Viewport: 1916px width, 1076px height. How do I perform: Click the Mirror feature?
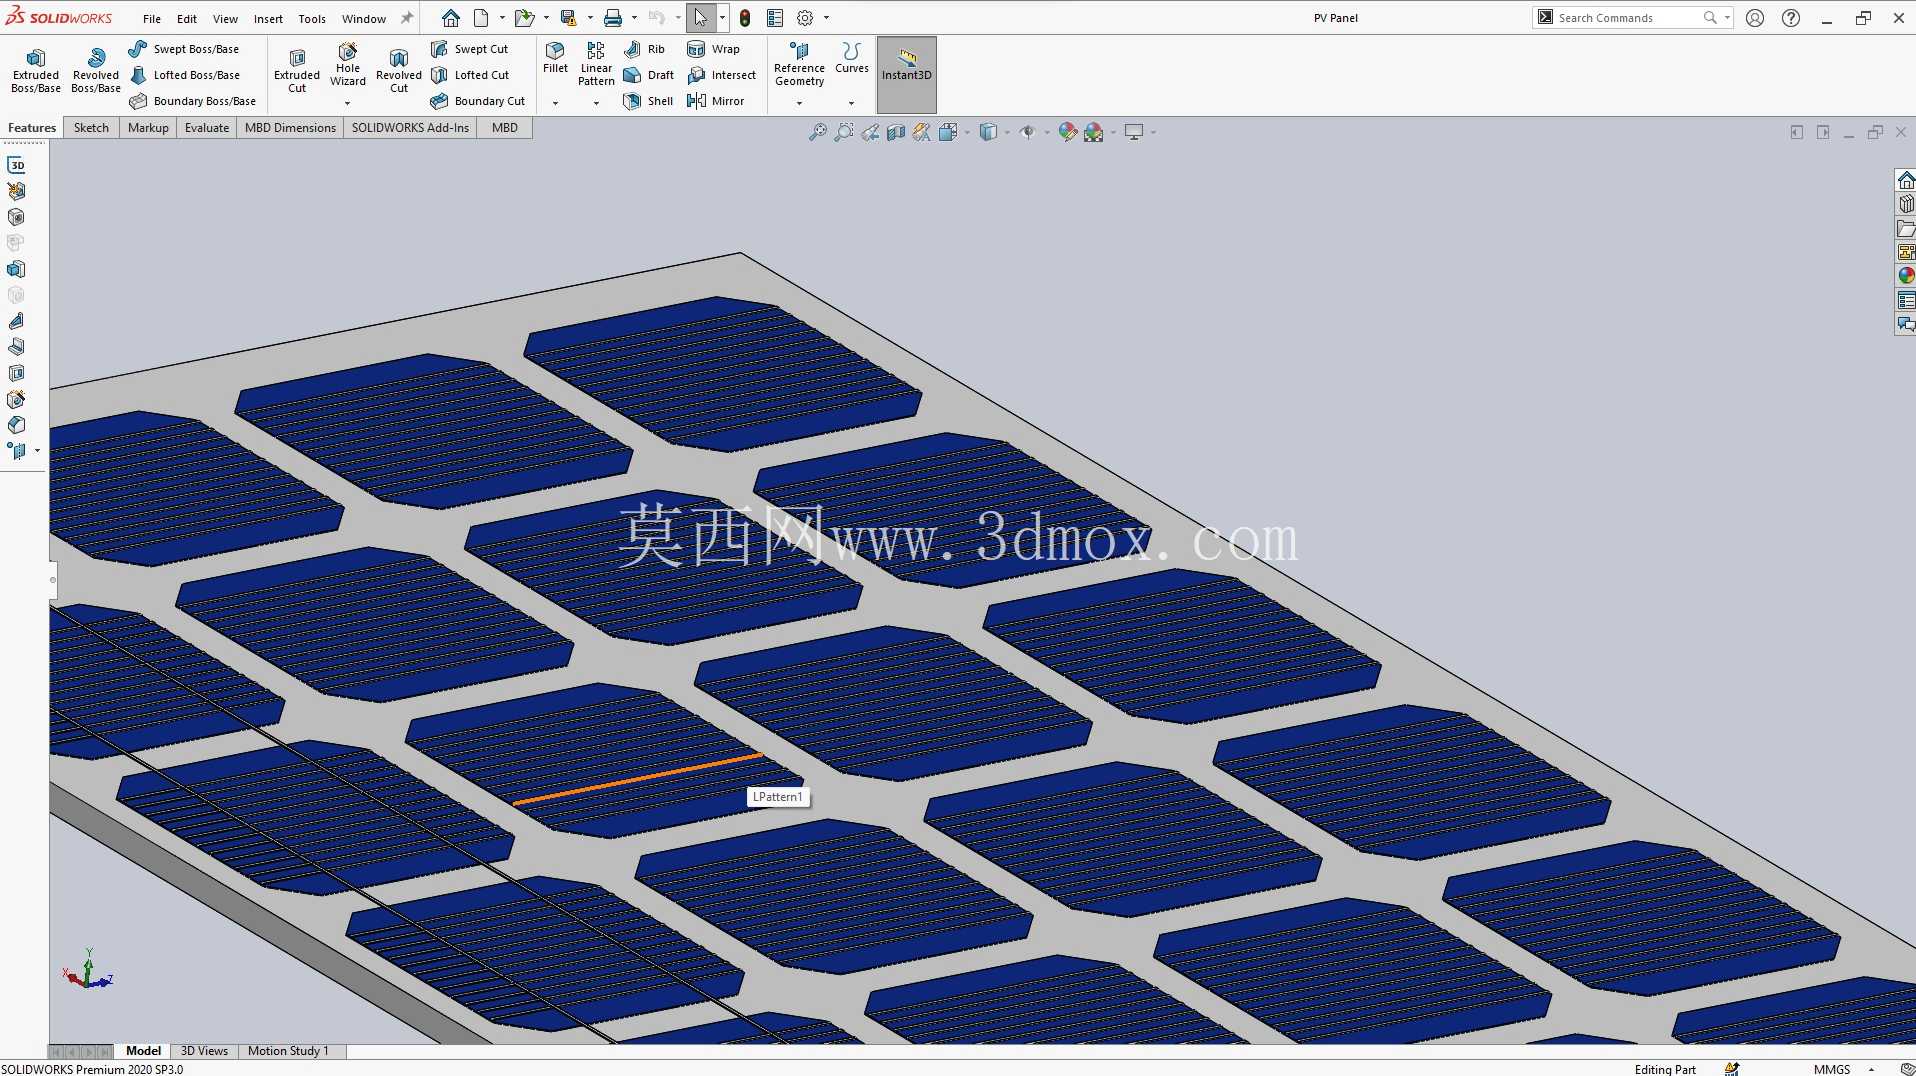point(716,101)
